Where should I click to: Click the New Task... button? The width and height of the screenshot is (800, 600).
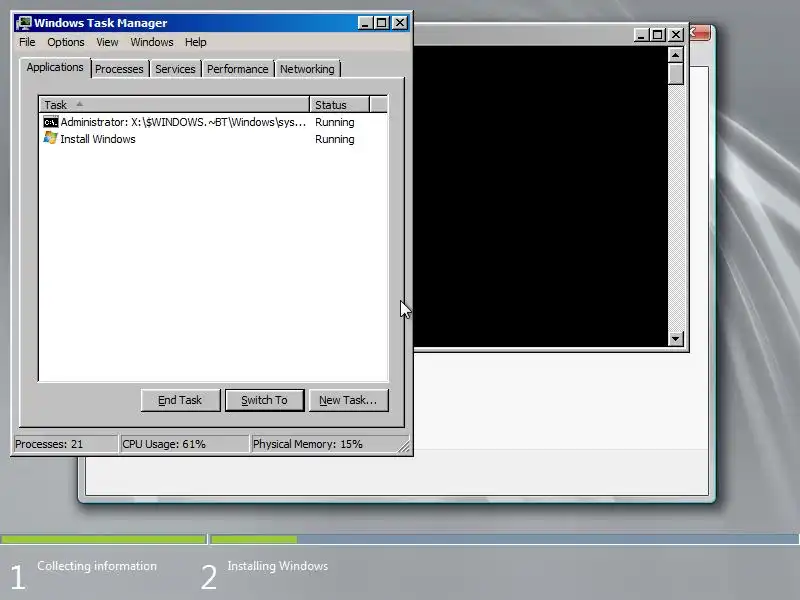coord(348,400)
